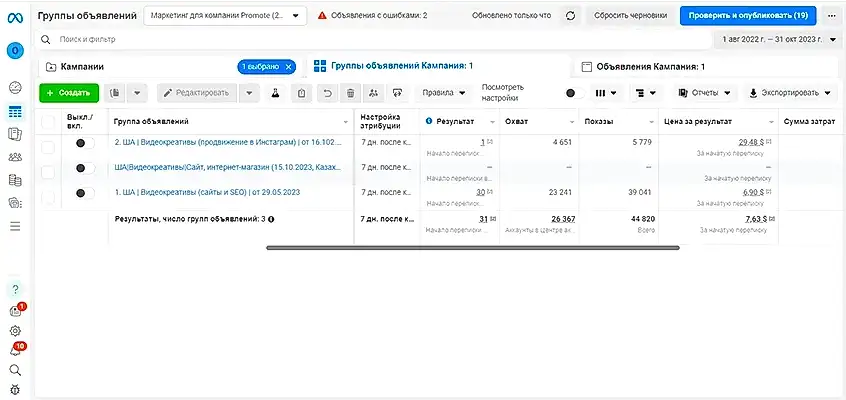Expand the Правила dropdown
Image resolution: width=846 pixels, height=400 pixels.
click(x=445, y=93)
